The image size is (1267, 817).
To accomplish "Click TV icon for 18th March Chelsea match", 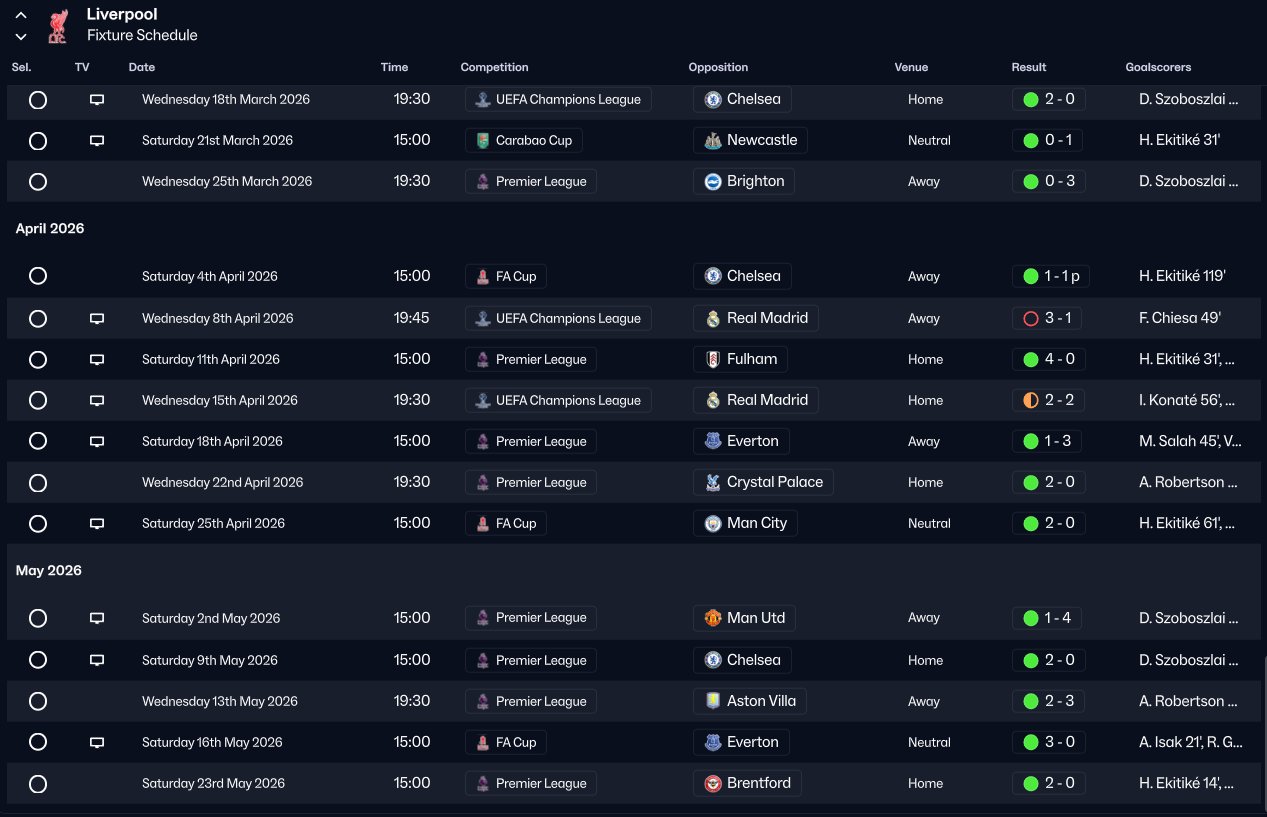I will pos(97,100).
